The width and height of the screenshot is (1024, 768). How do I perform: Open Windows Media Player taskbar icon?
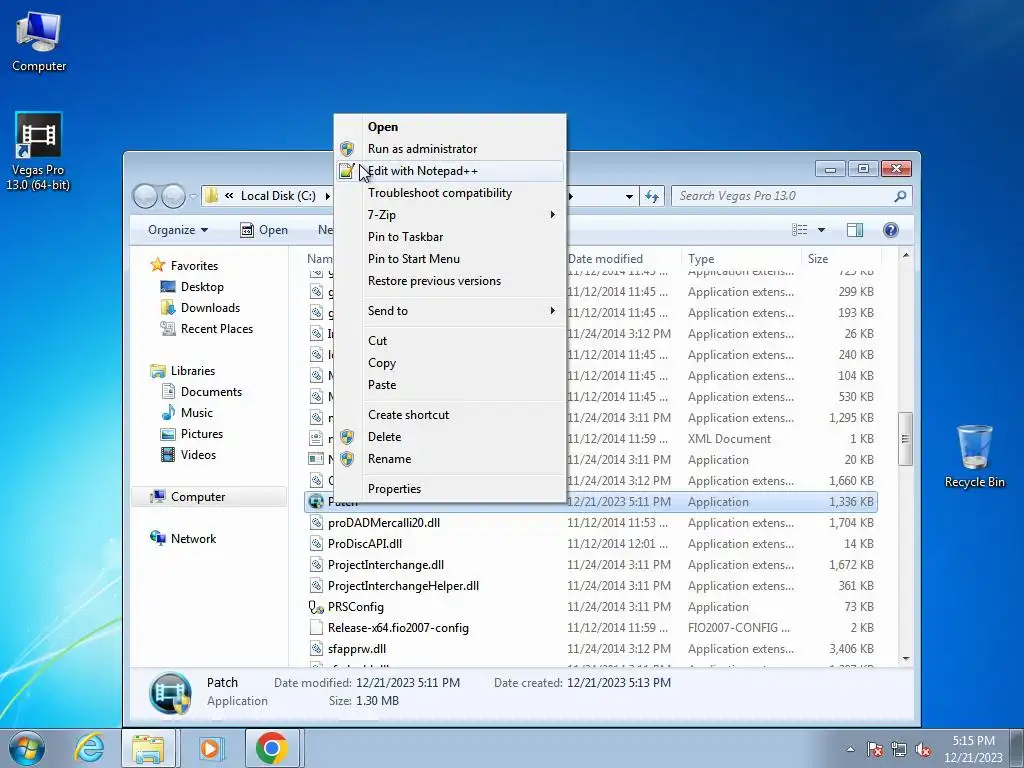[210, 748]
